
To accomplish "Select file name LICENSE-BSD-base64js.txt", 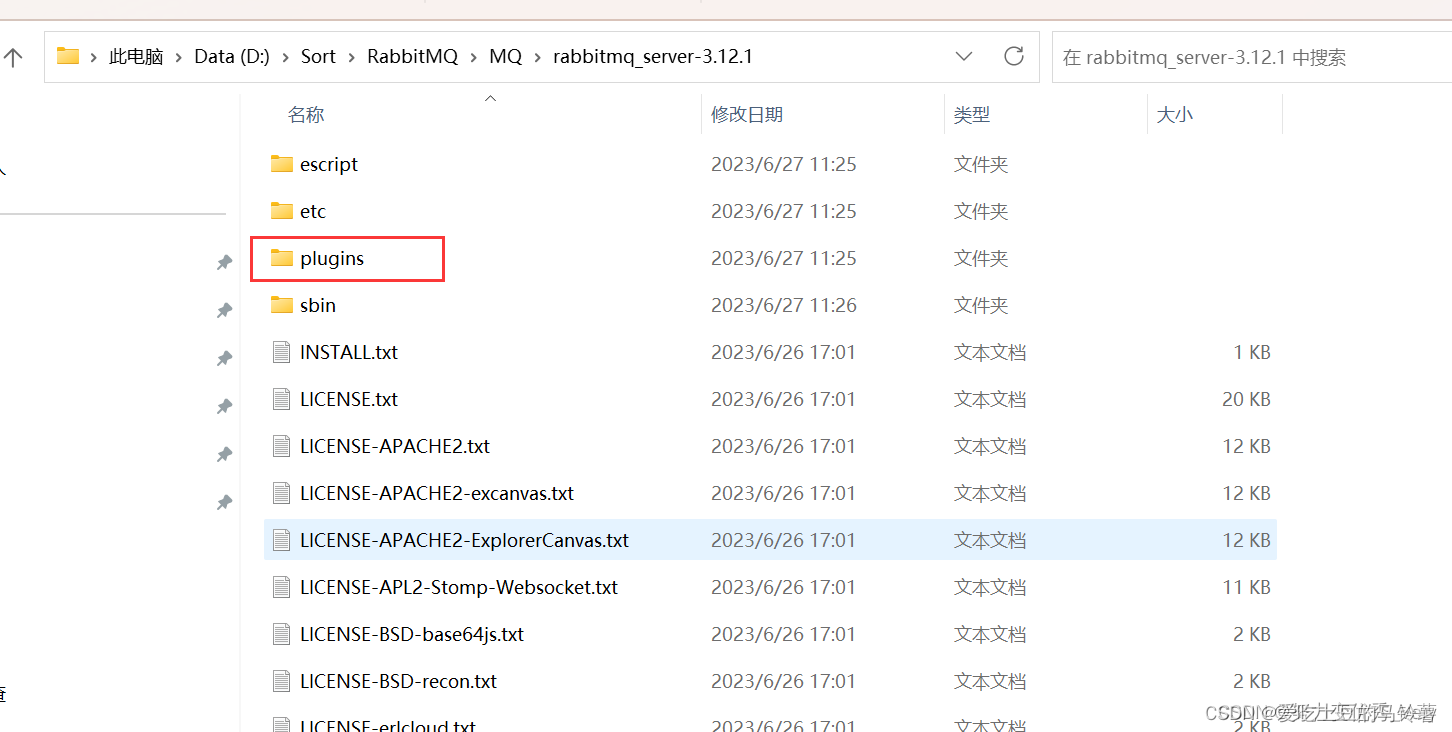I will coord(412,634).
